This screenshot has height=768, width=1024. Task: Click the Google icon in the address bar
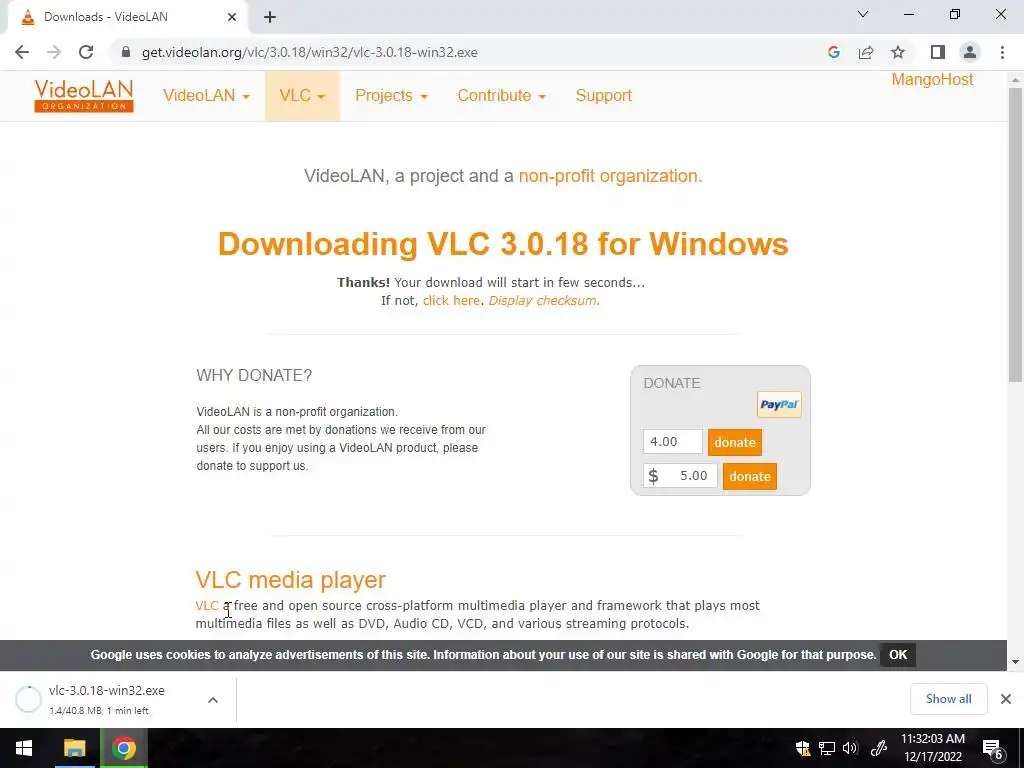click(833, 52)
